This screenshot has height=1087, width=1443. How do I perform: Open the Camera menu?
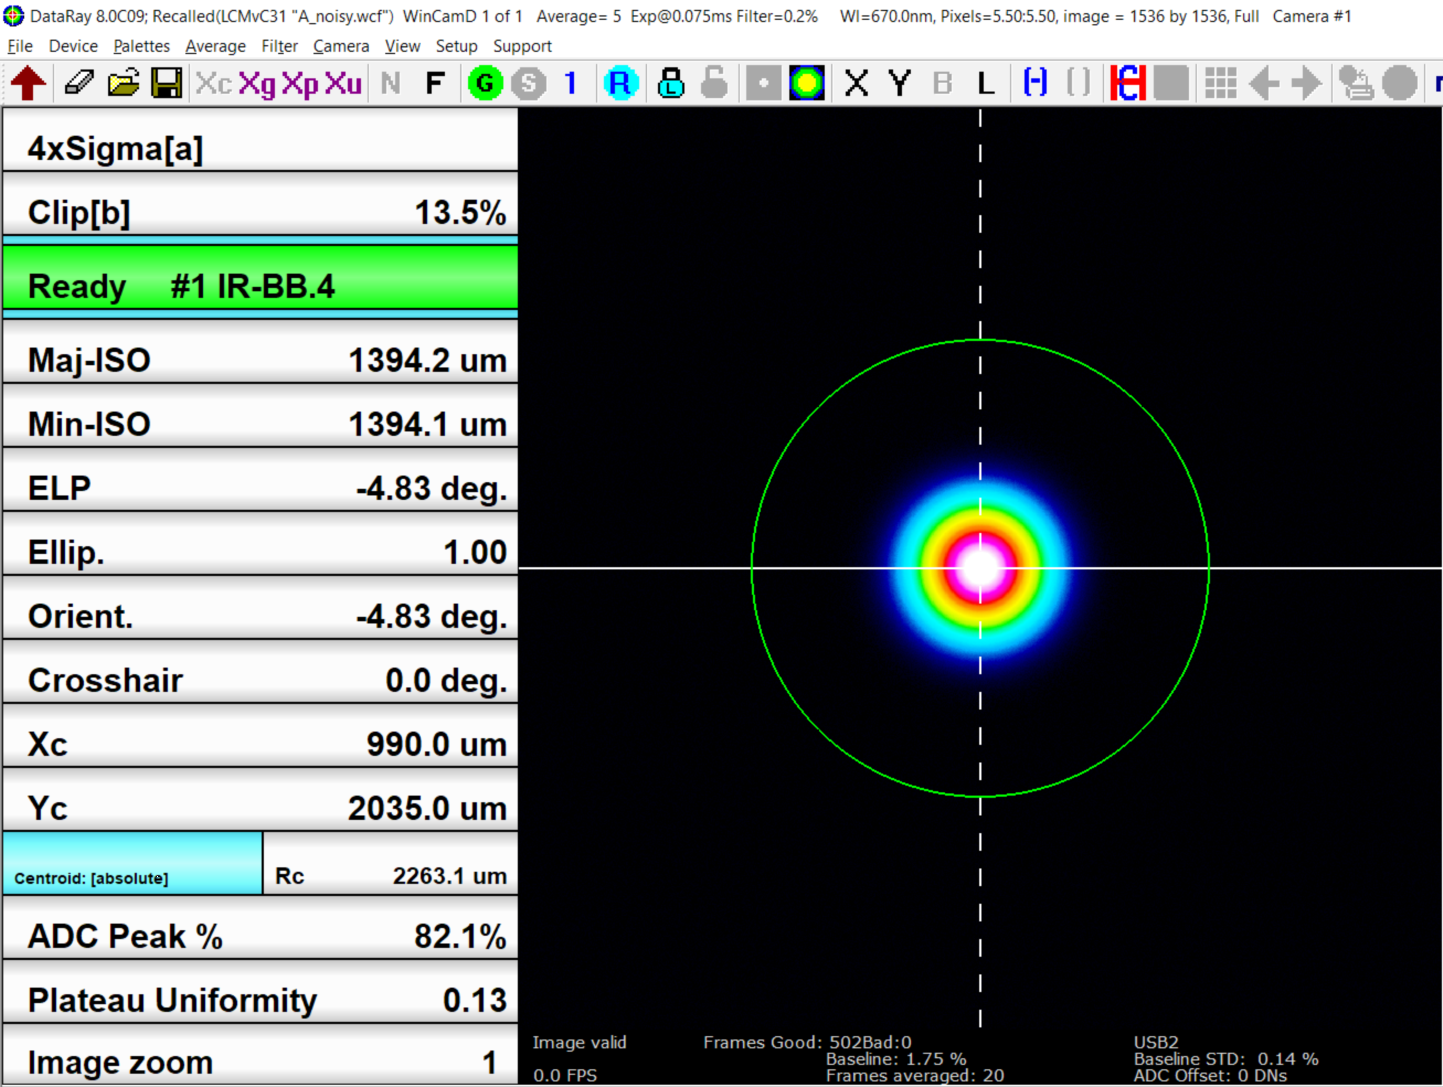coord(341,46)
